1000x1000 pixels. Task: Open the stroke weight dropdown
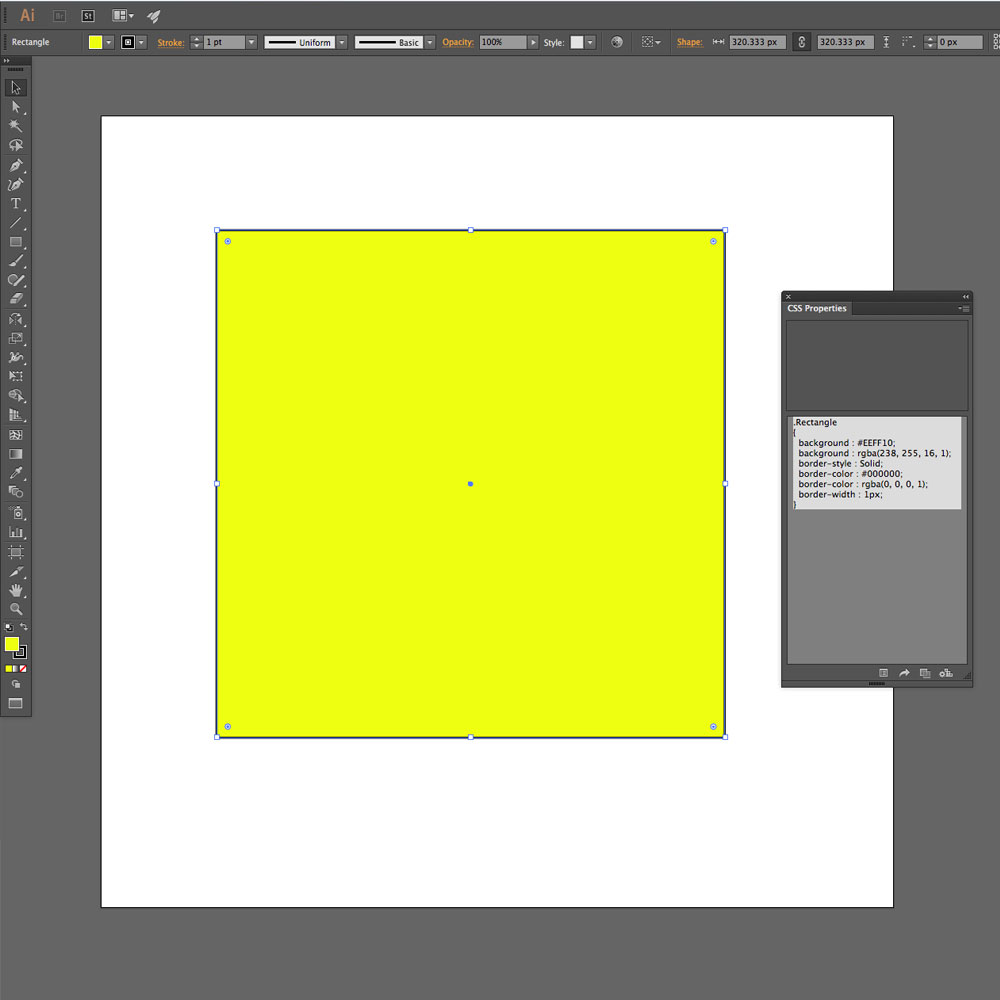(251, 42)
